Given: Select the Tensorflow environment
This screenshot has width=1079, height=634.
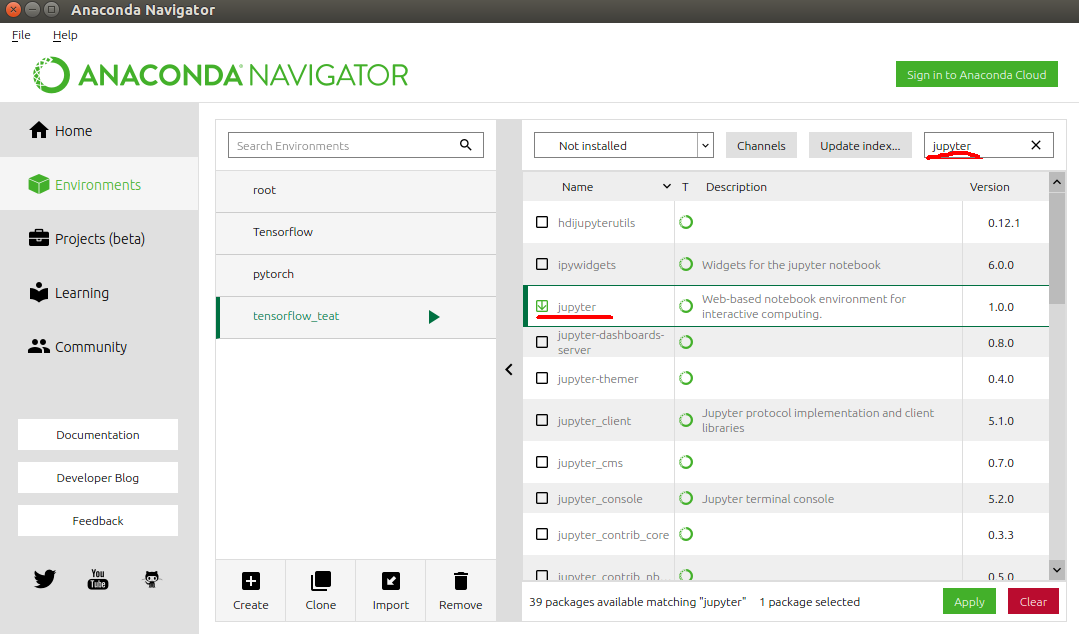Looking at the screenshot, I should pos(356,233).
